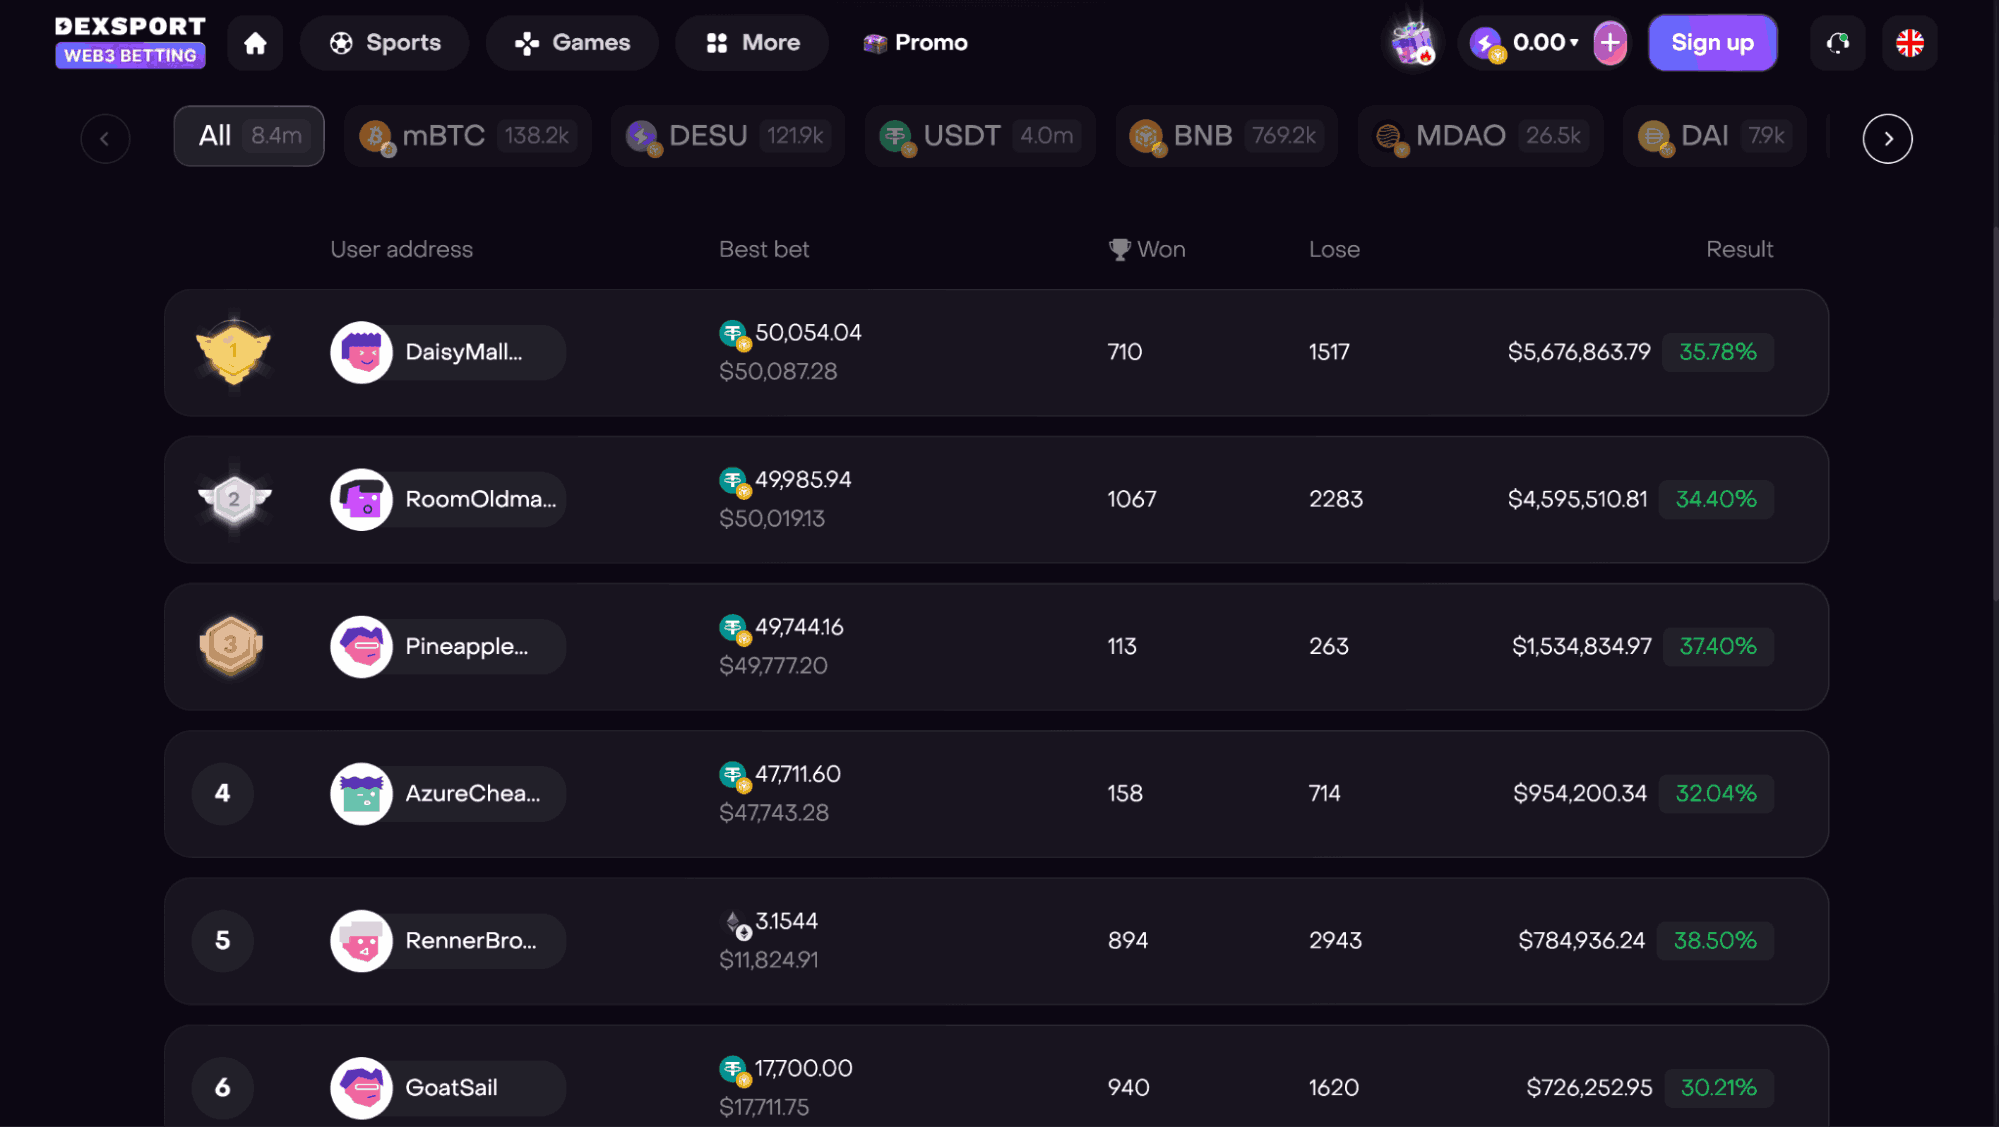Open support chat headset icon
This screenshot has width=1999, height=1128.
pyautogui.click(x=1837, y=43)
